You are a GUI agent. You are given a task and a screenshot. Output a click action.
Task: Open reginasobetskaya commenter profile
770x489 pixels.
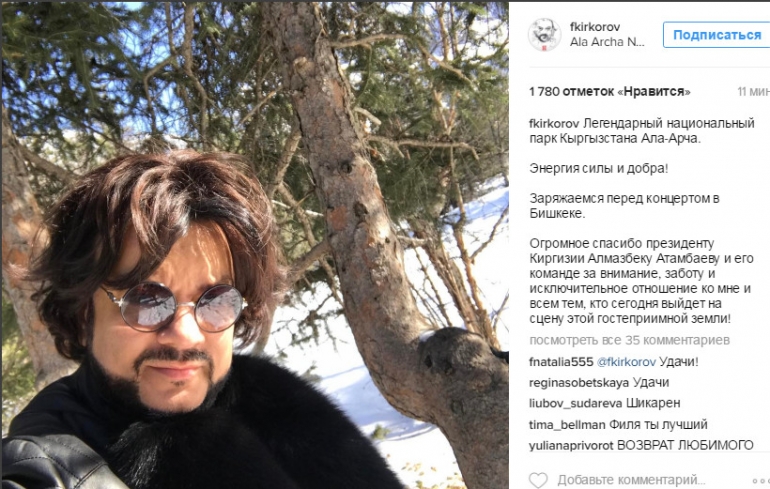(578, 383)
